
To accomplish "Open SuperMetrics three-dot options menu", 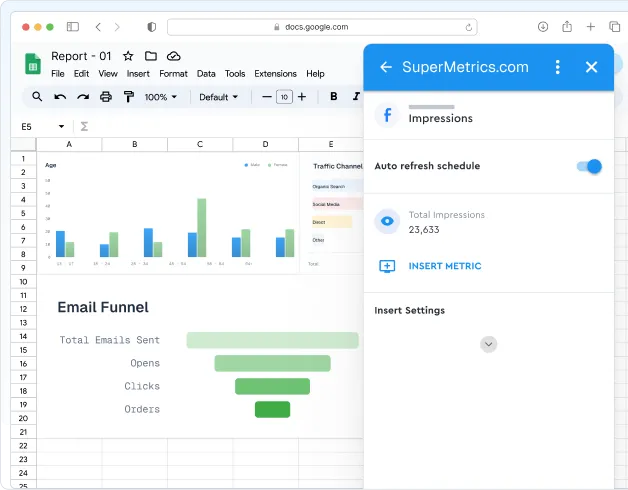I will pos(558,67).
